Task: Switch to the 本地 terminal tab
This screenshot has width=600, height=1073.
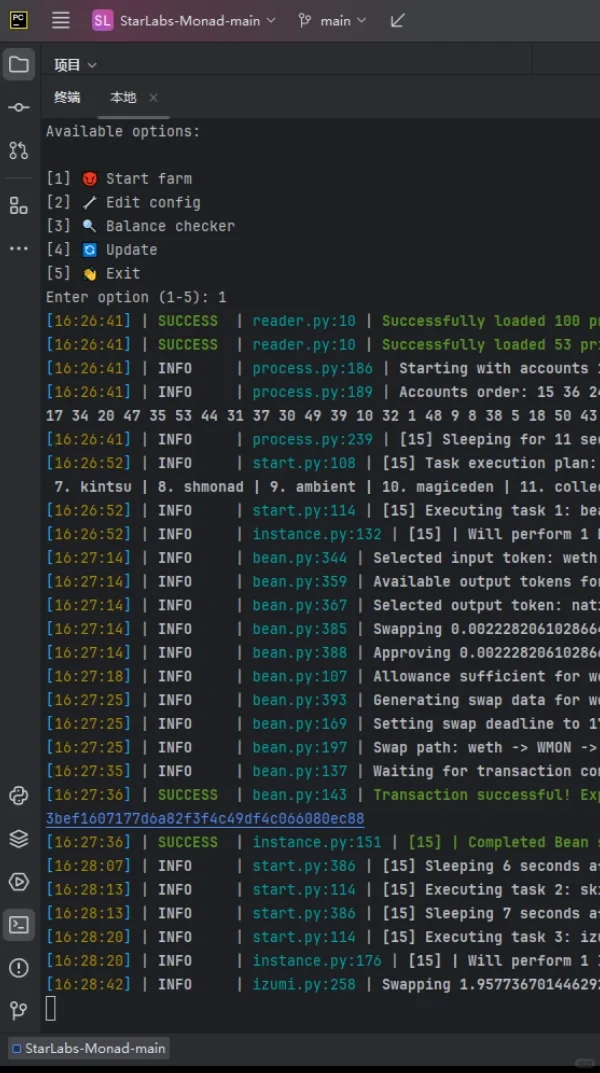Action: [123, 97]
